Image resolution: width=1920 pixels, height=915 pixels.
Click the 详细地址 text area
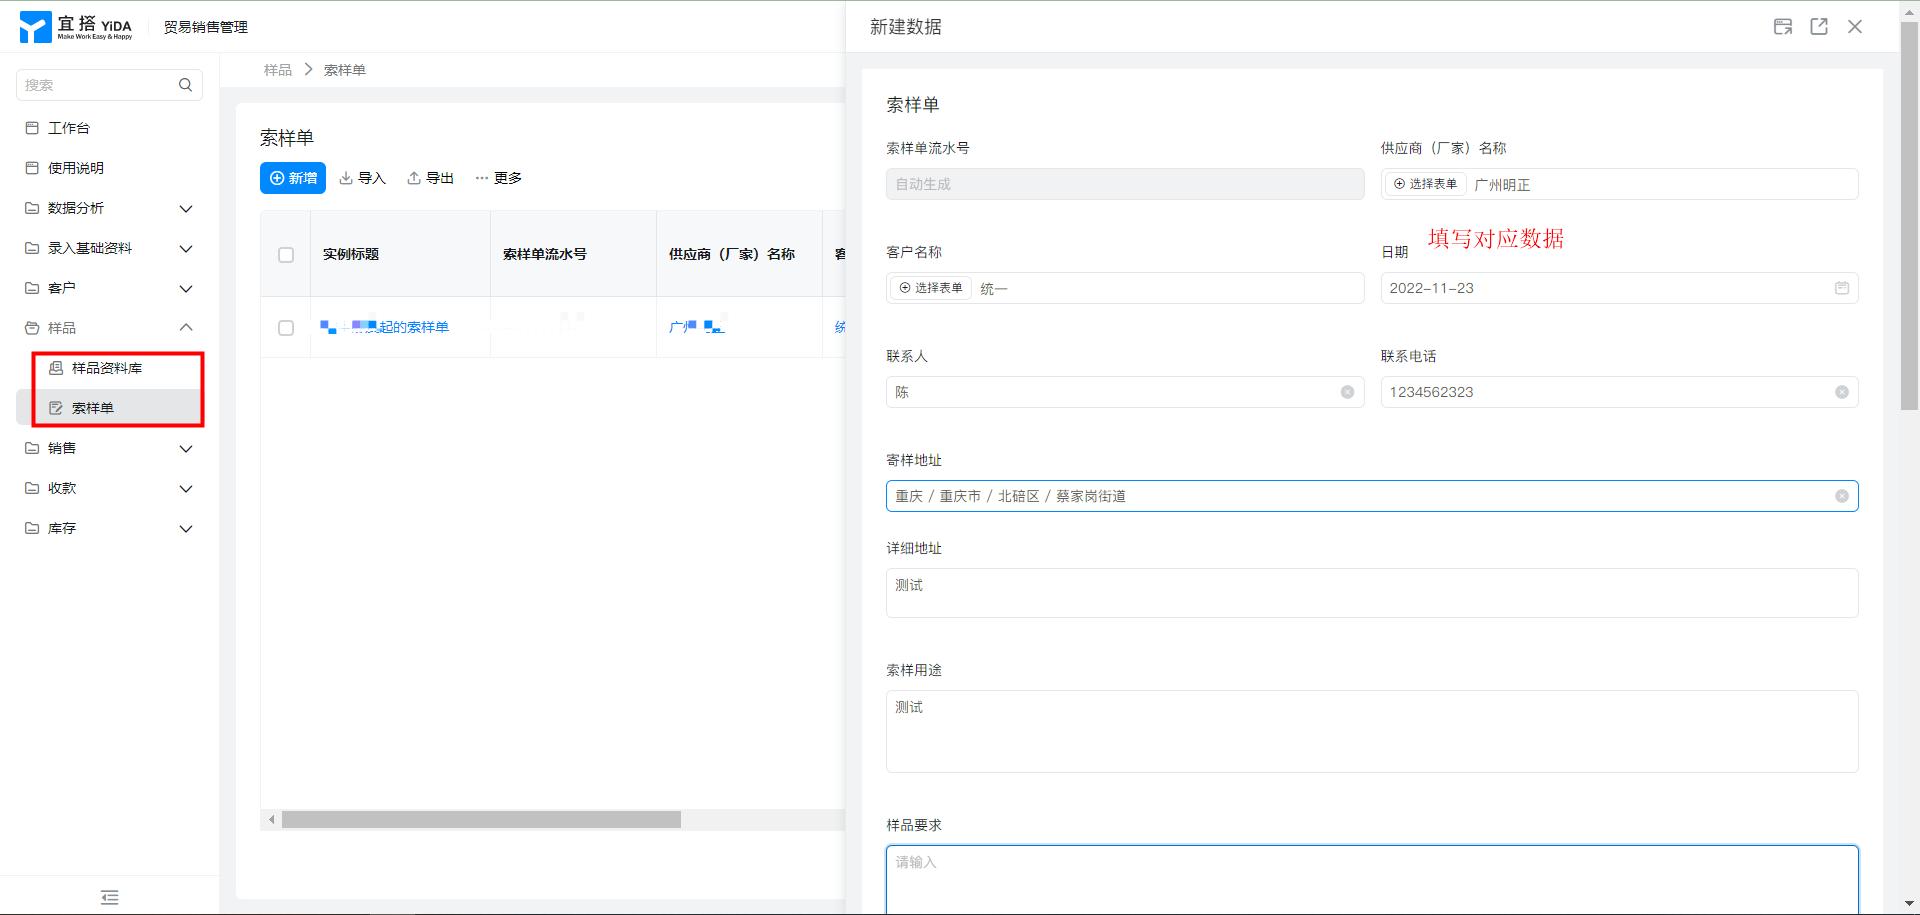(x=1371, y=593)
